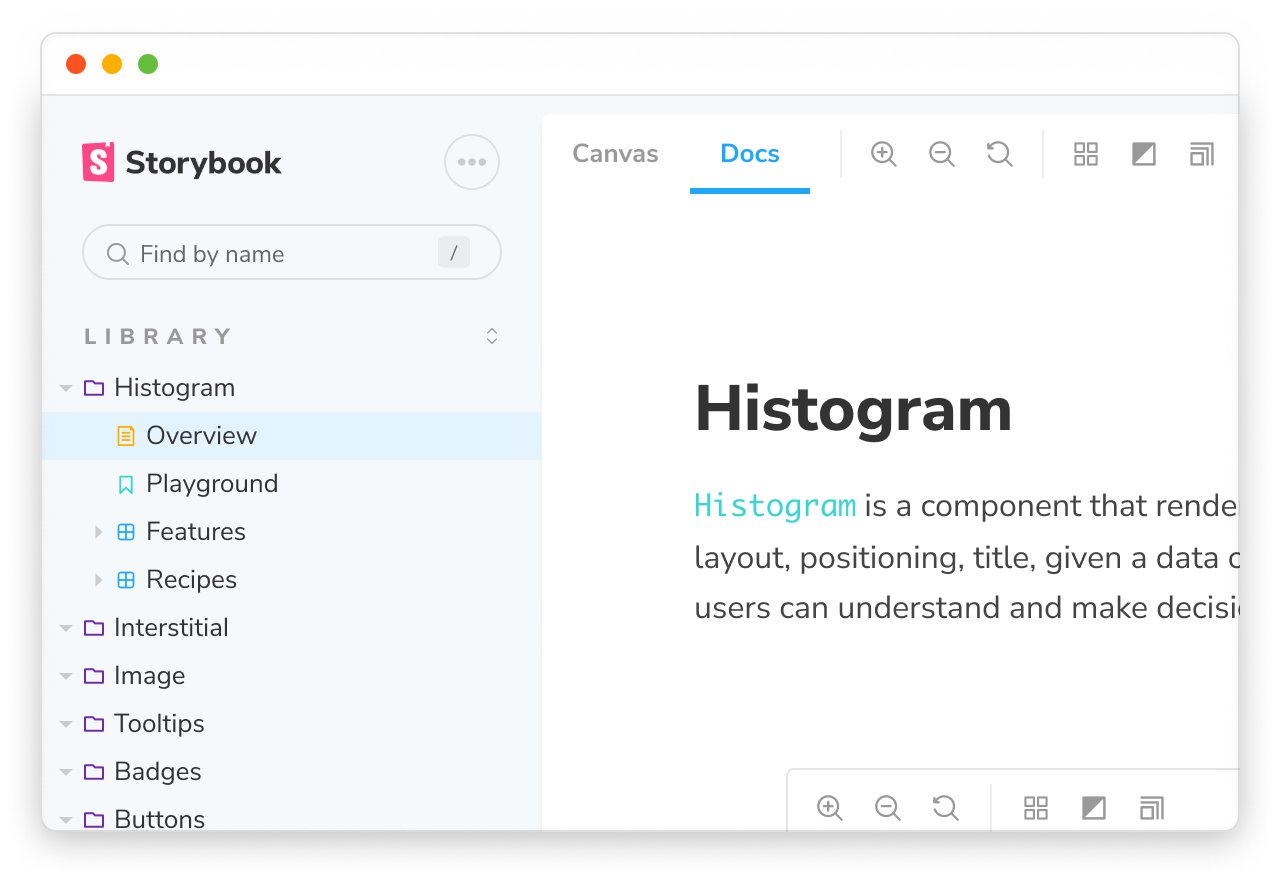Viewport: 1280px width, 880px height.
Task: Collapse the Histogram folder arrow
Action: [x=66, y=388]
